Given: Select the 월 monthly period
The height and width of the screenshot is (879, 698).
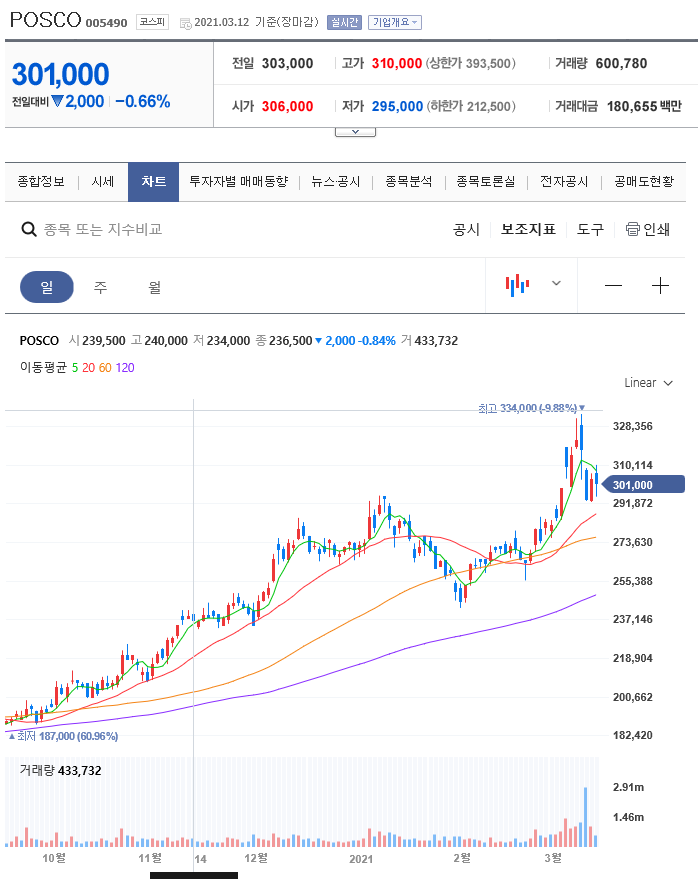Looking at the screenshot, I should (154, 288).
